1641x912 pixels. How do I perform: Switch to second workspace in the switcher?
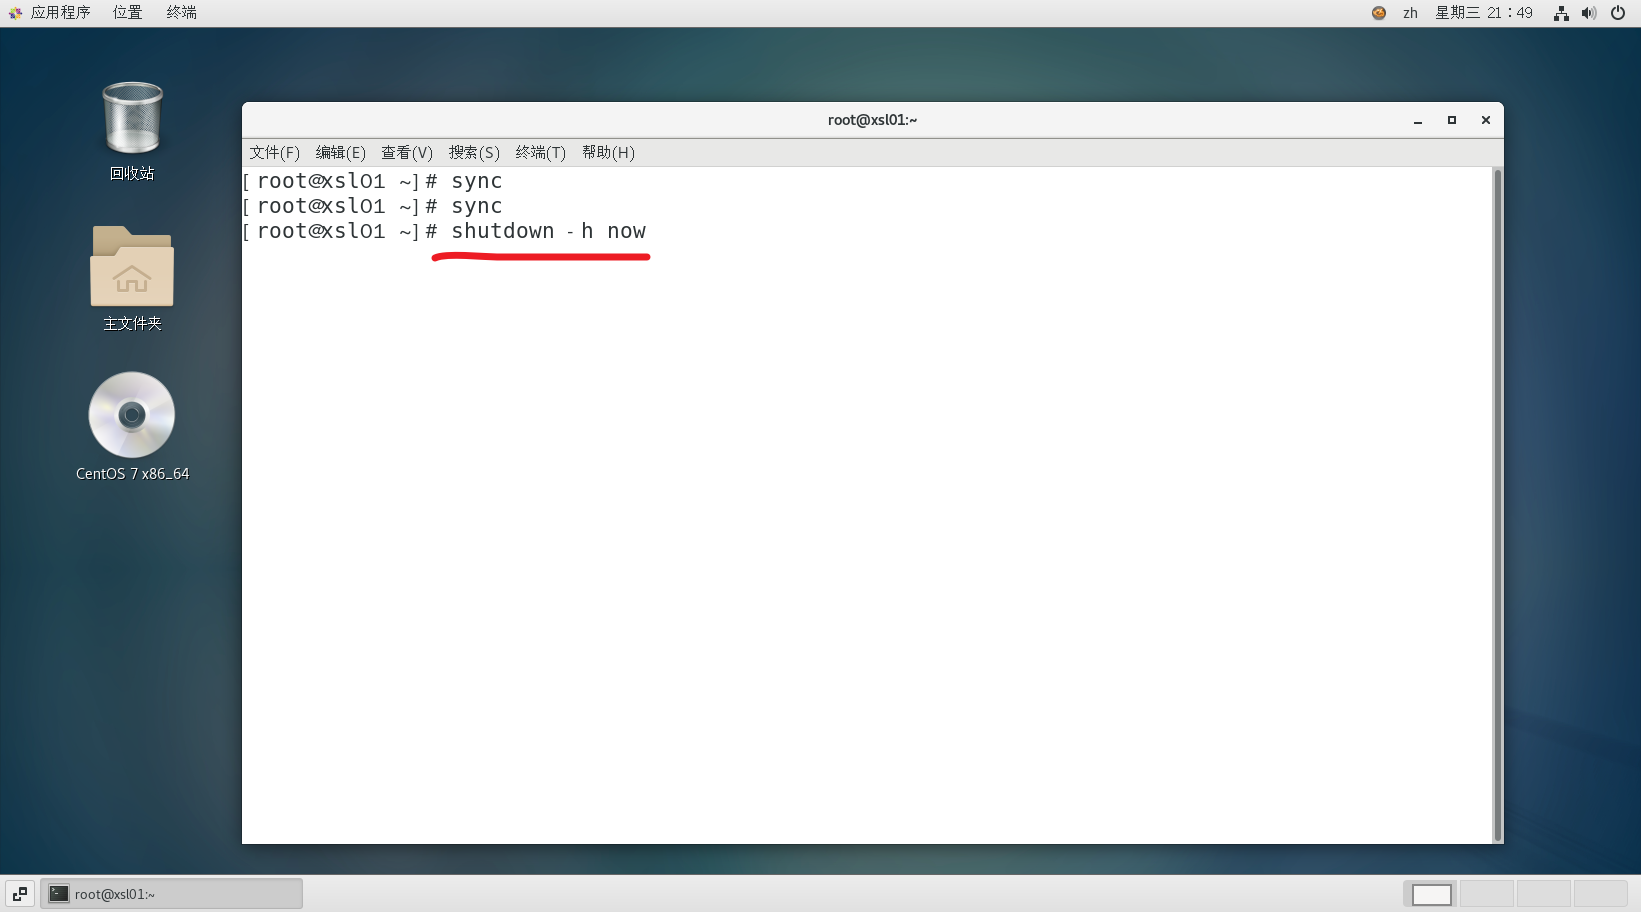(x=1487, y=894)
